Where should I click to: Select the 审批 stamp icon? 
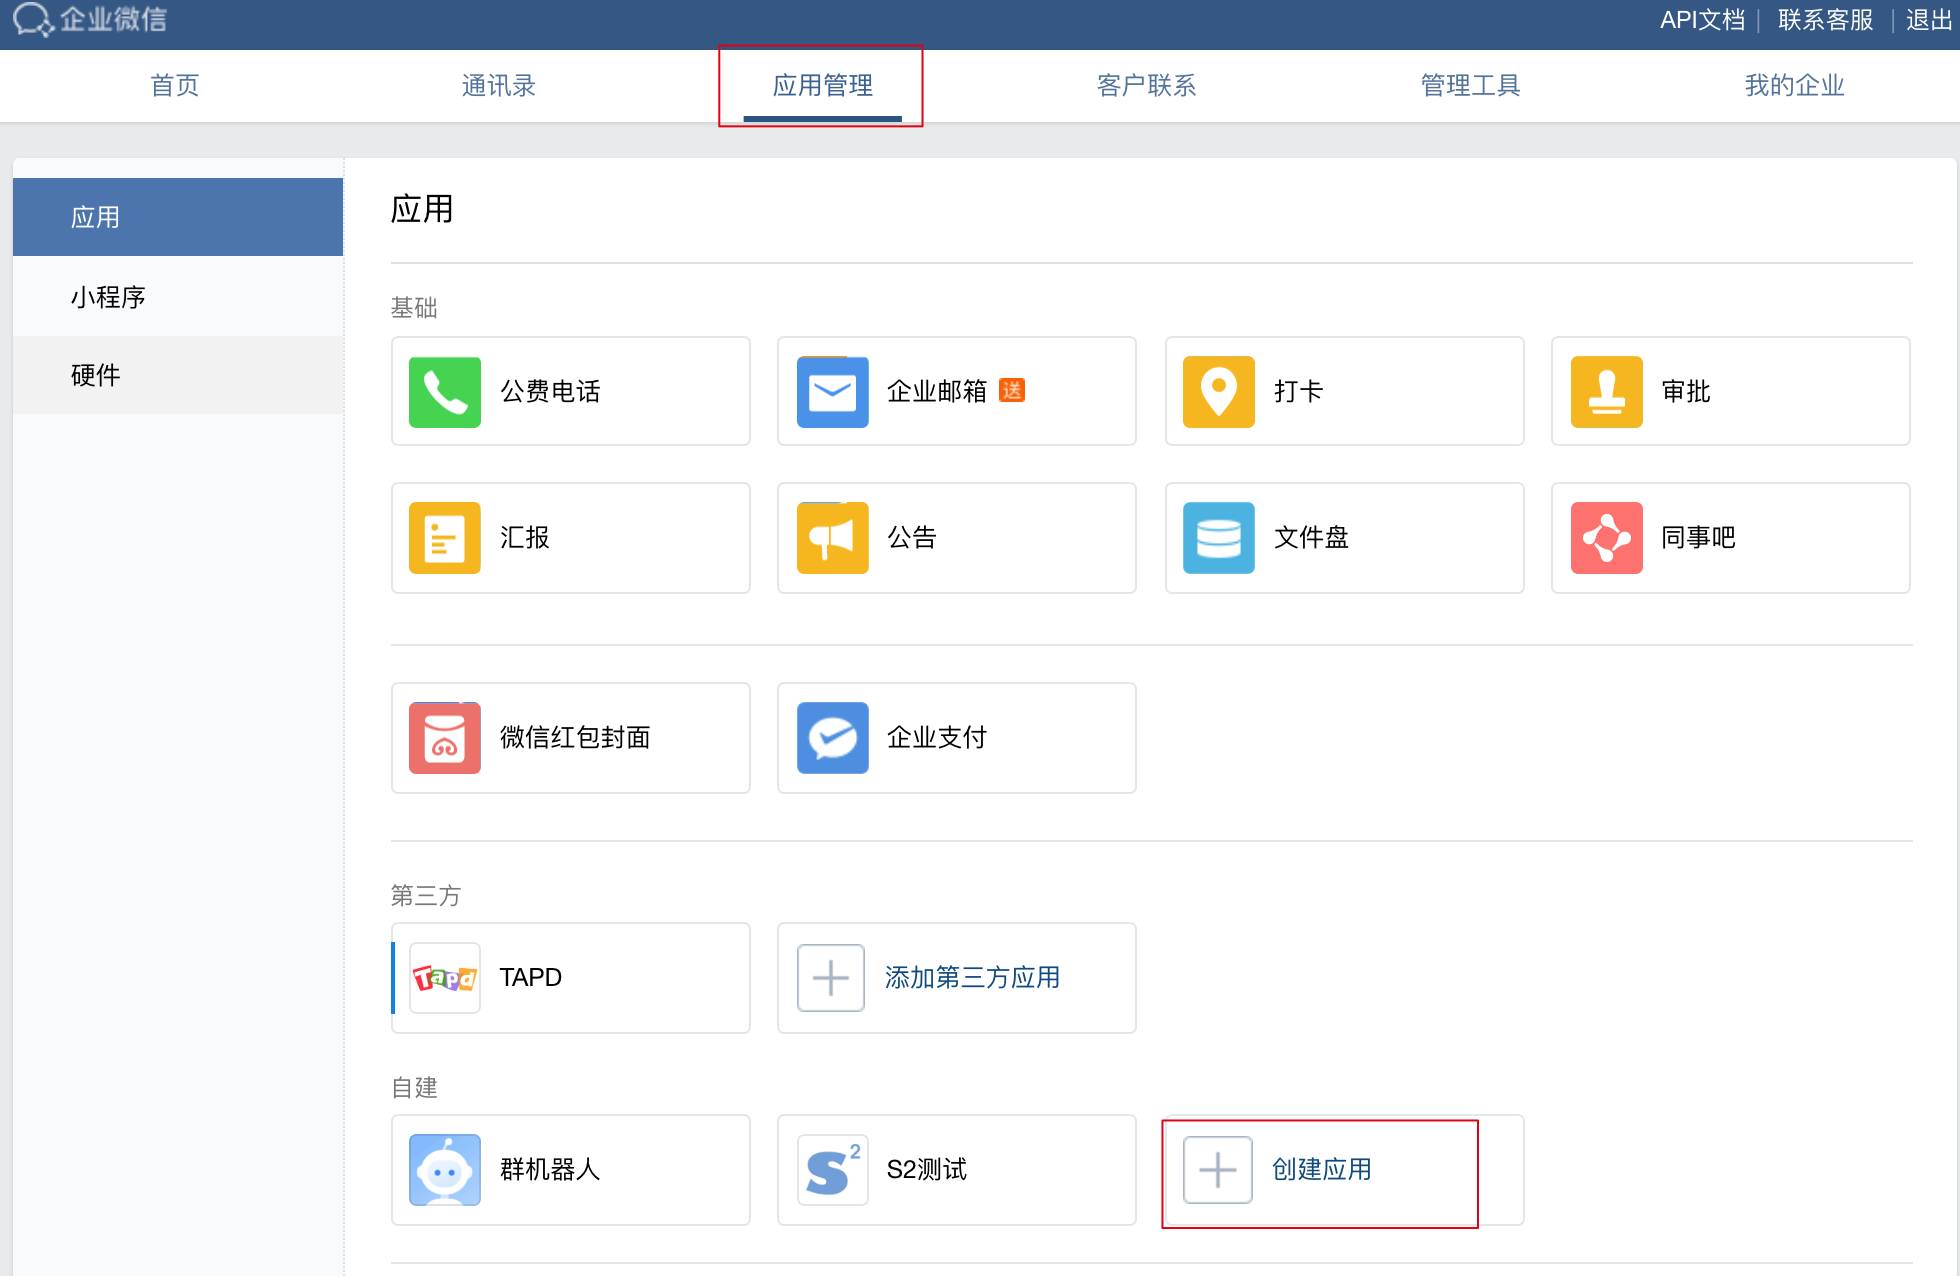1606,392
